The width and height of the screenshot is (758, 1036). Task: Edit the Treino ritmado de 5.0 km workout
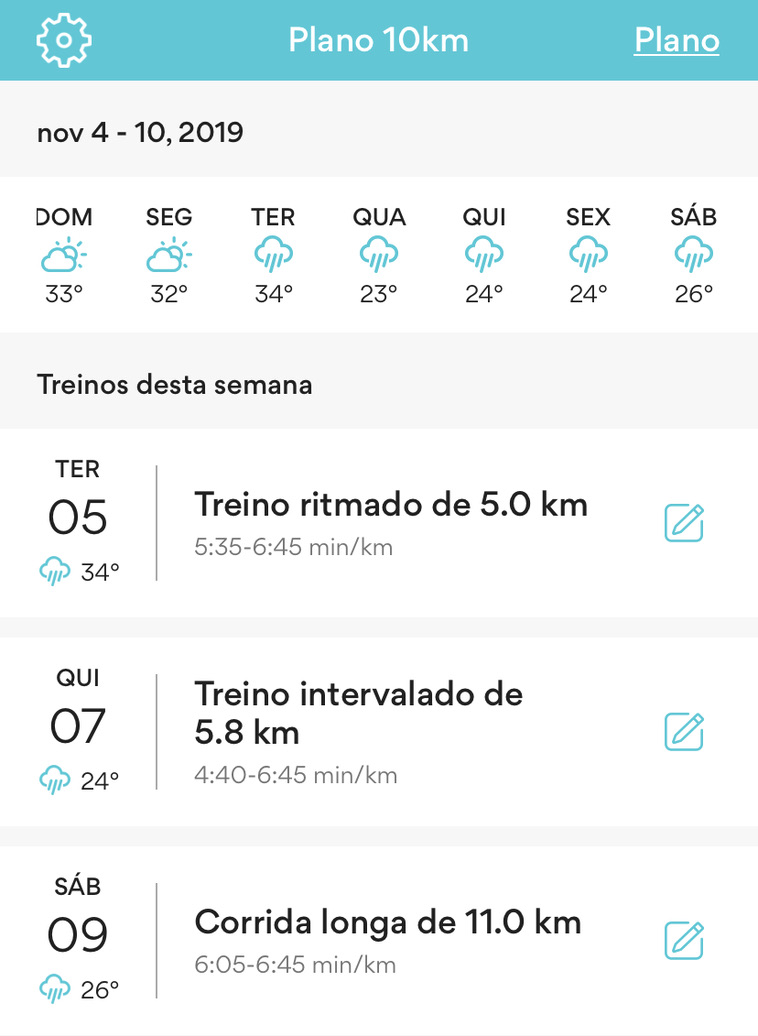point(684,523)
